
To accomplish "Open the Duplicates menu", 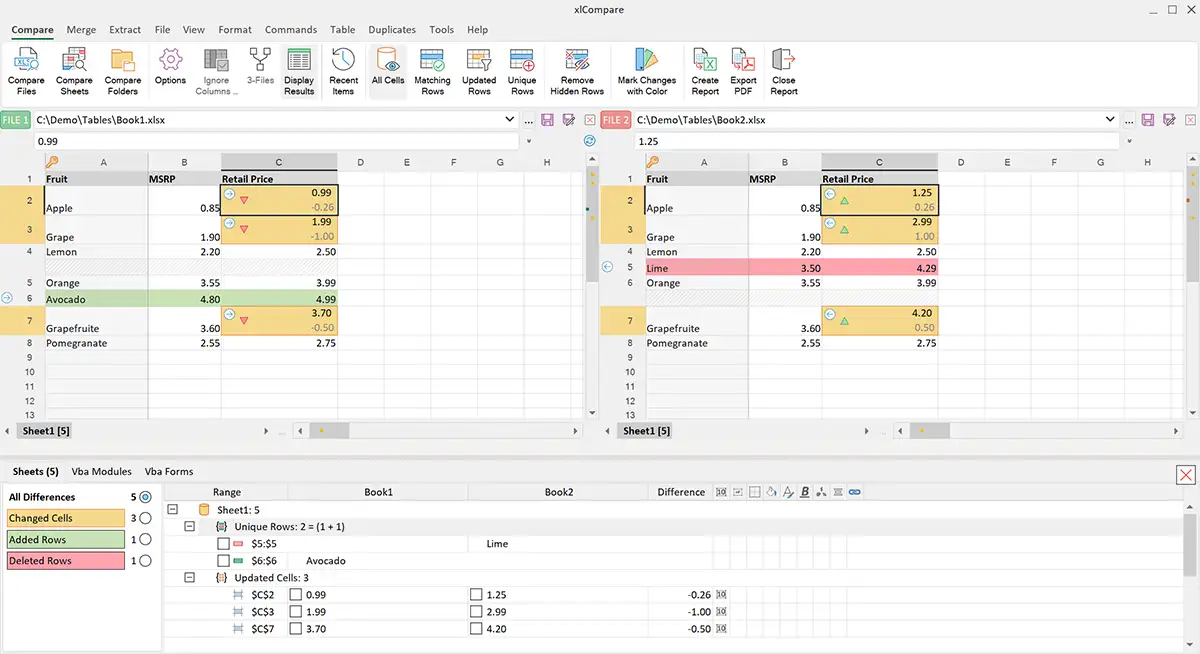I will (x=391, y=29).
